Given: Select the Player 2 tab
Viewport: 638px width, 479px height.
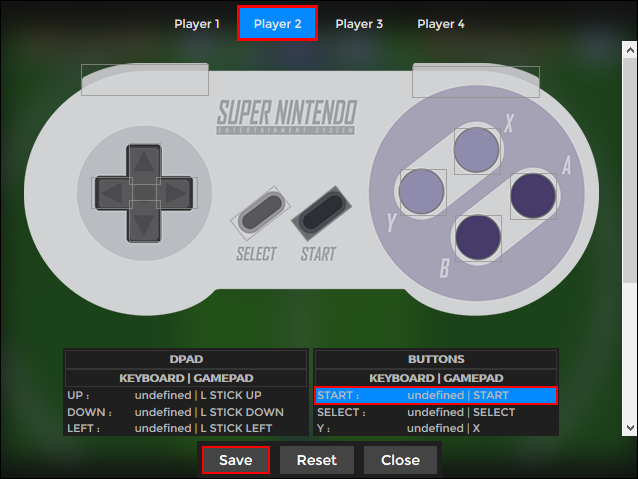Looking at the screenshot, I should [277, 24].
